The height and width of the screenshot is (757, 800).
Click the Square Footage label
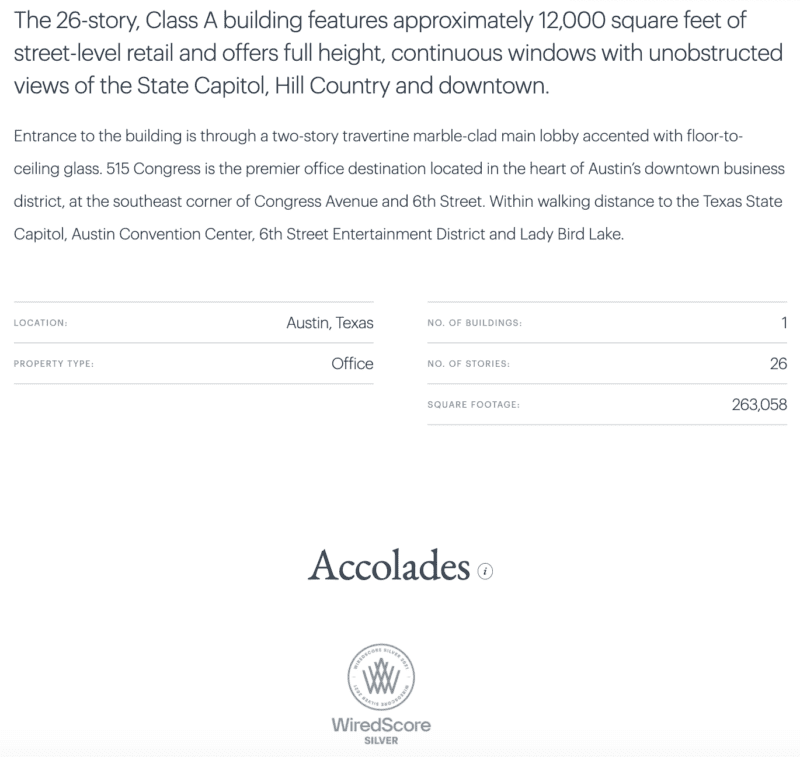(x=473, y=405)
